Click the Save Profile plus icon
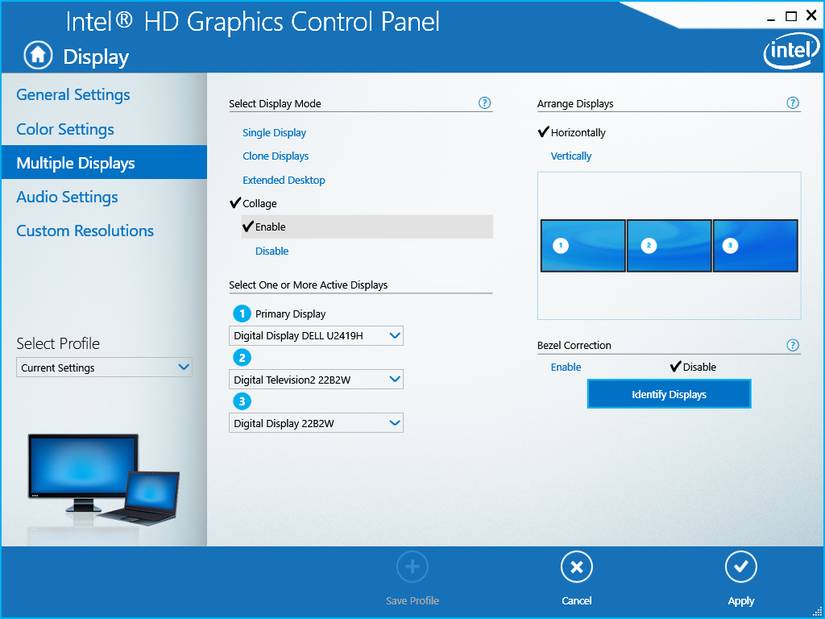This screenshot has width=825, height=619. click(x=412, y=567)
